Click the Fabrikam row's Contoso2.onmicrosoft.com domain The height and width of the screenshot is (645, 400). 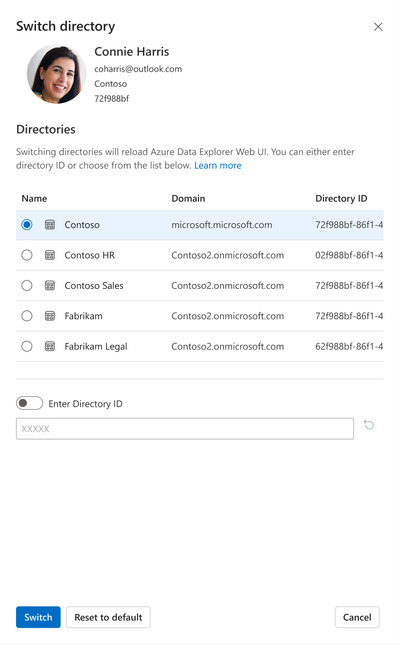(228, 316)
